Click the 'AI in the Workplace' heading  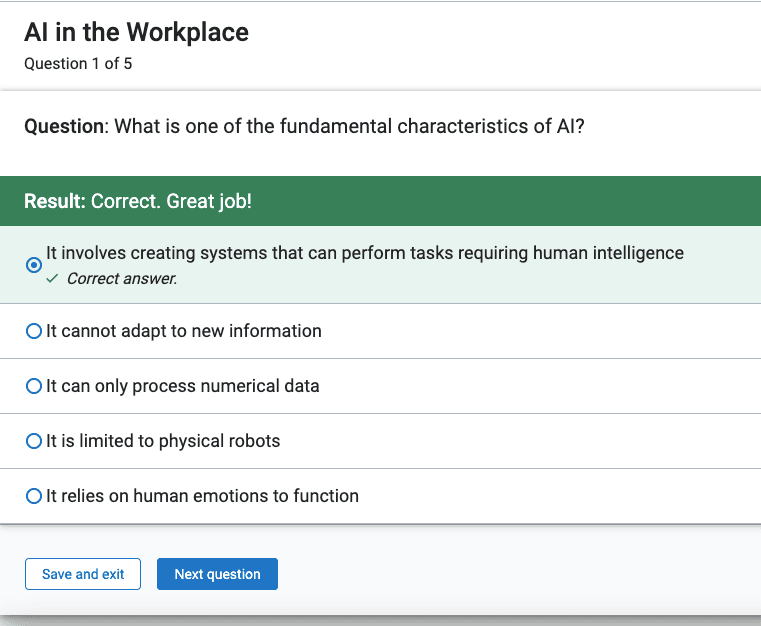click(x=136, y=33)
